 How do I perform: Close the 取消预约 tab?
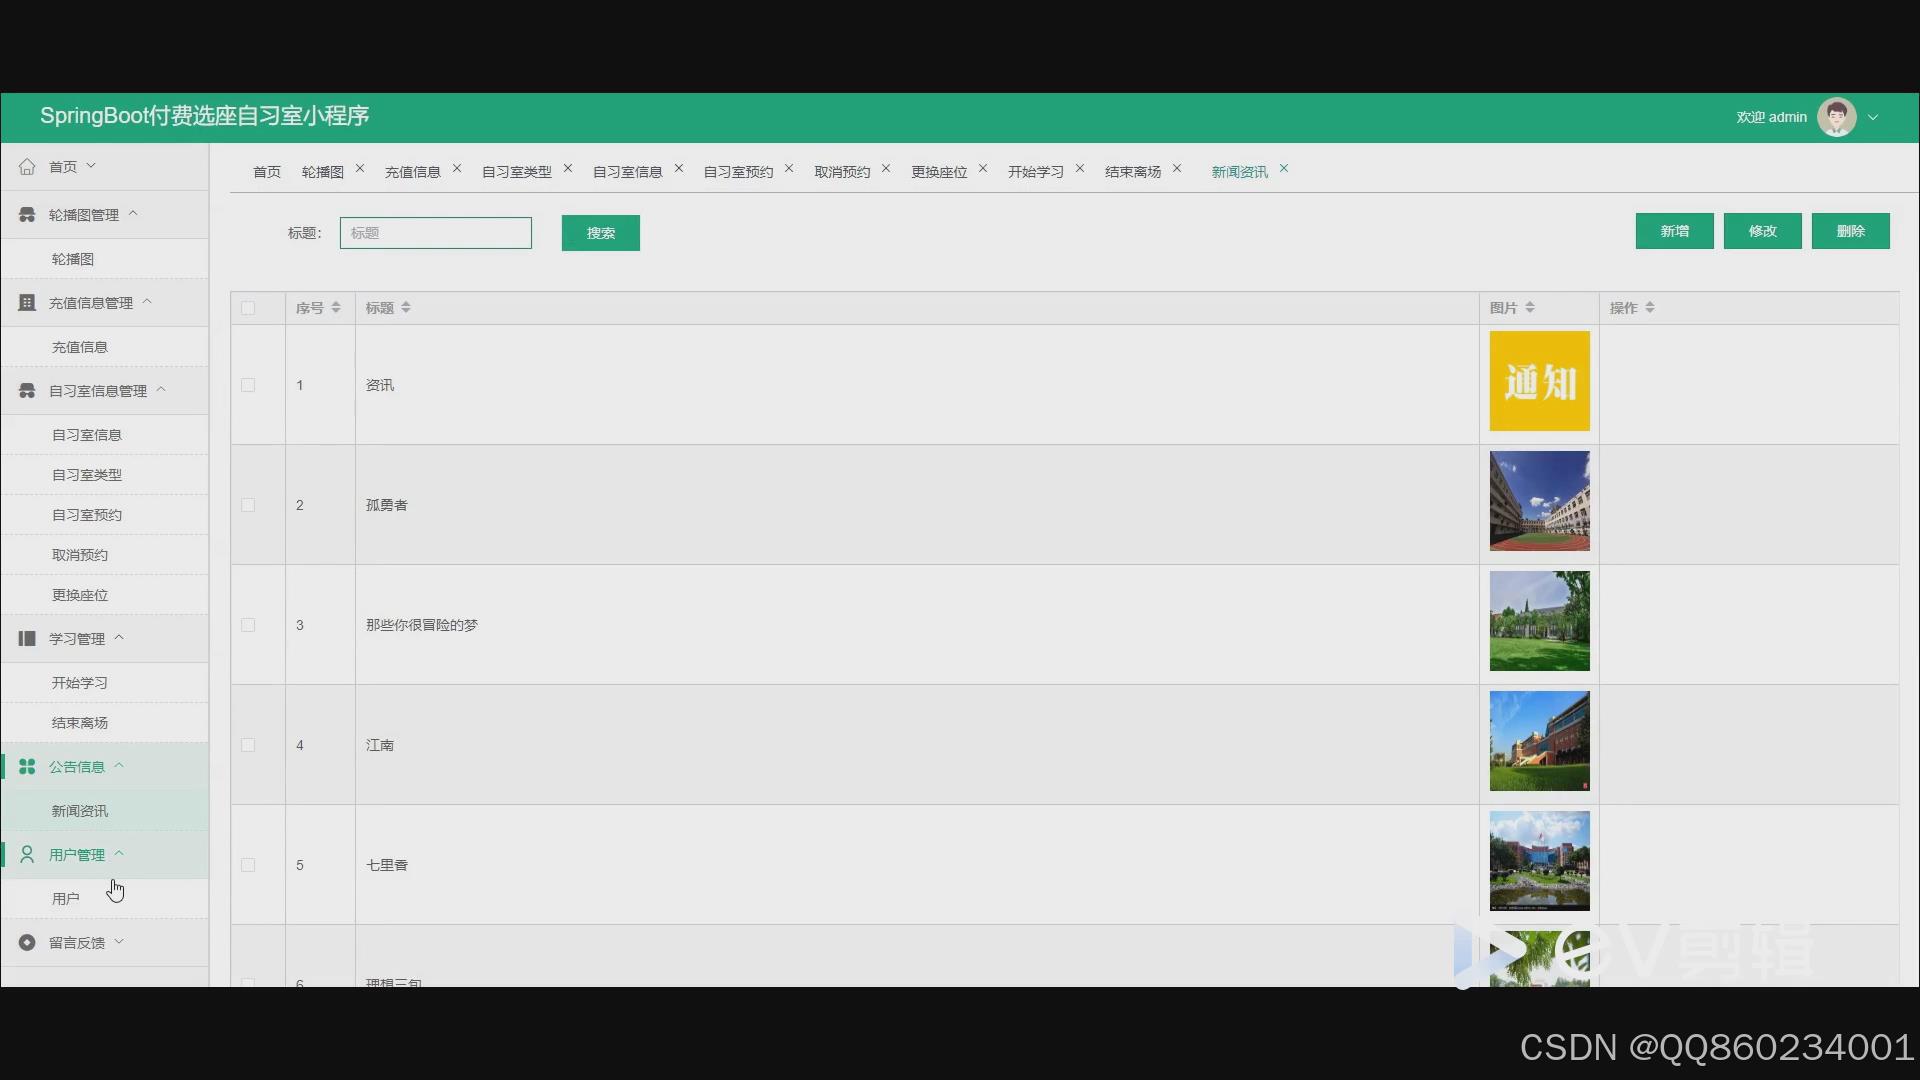tap(886, 169)
